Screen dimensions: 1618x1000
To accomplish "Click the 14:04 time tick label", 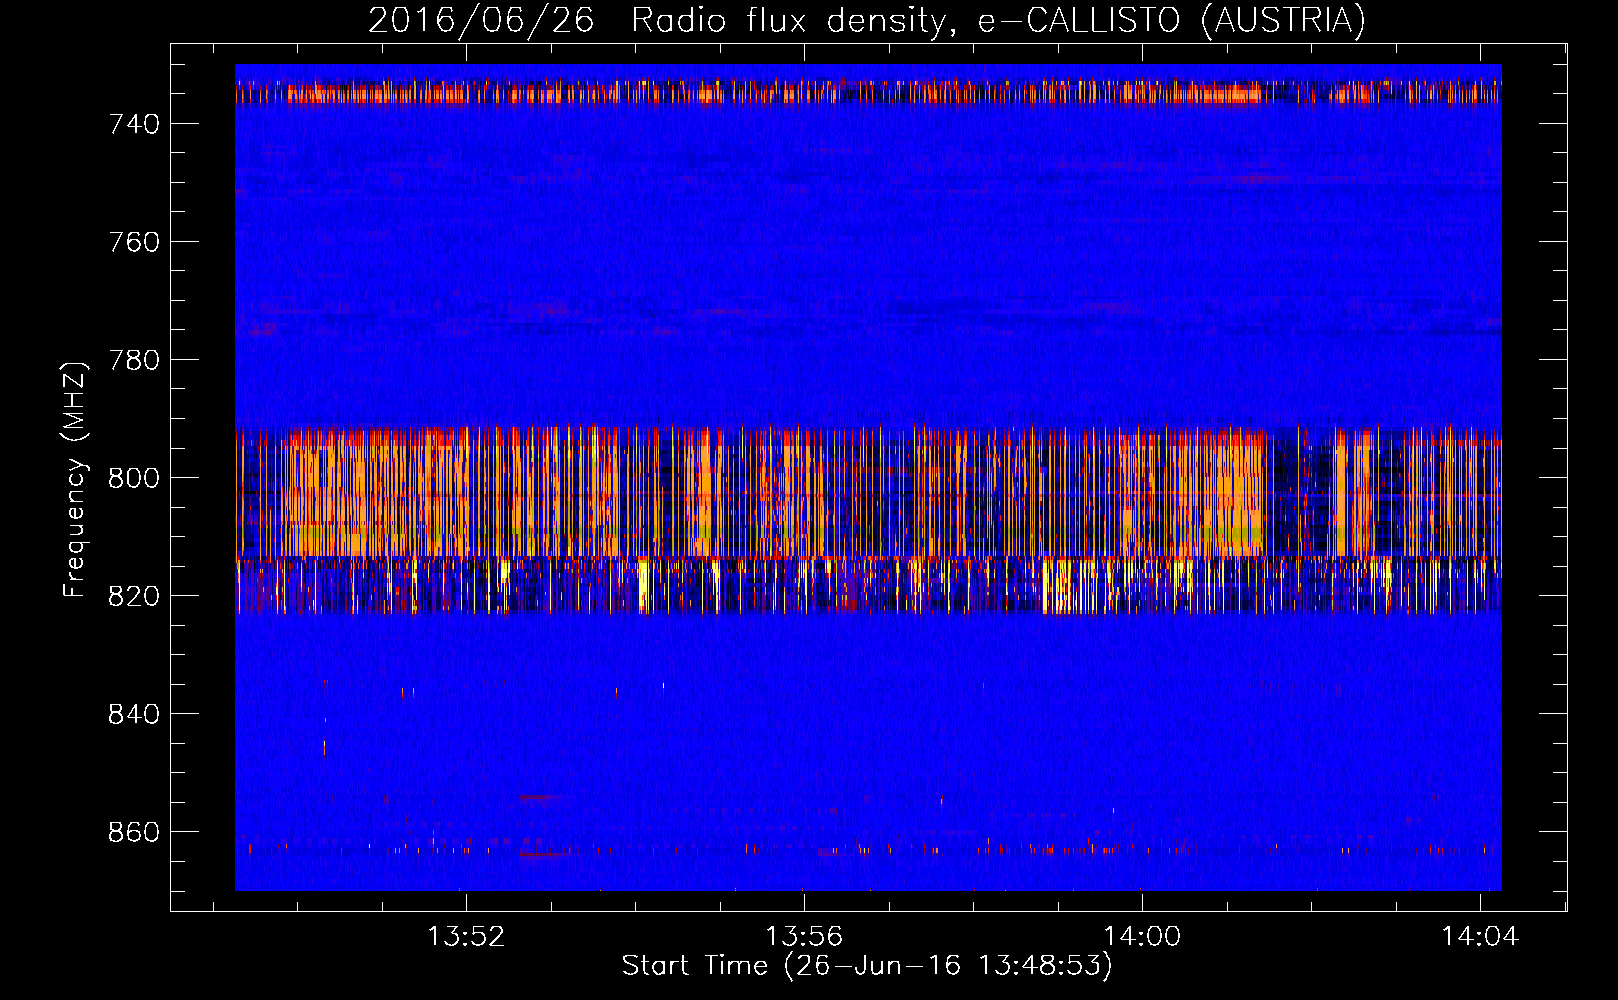I will point(1480,937).
